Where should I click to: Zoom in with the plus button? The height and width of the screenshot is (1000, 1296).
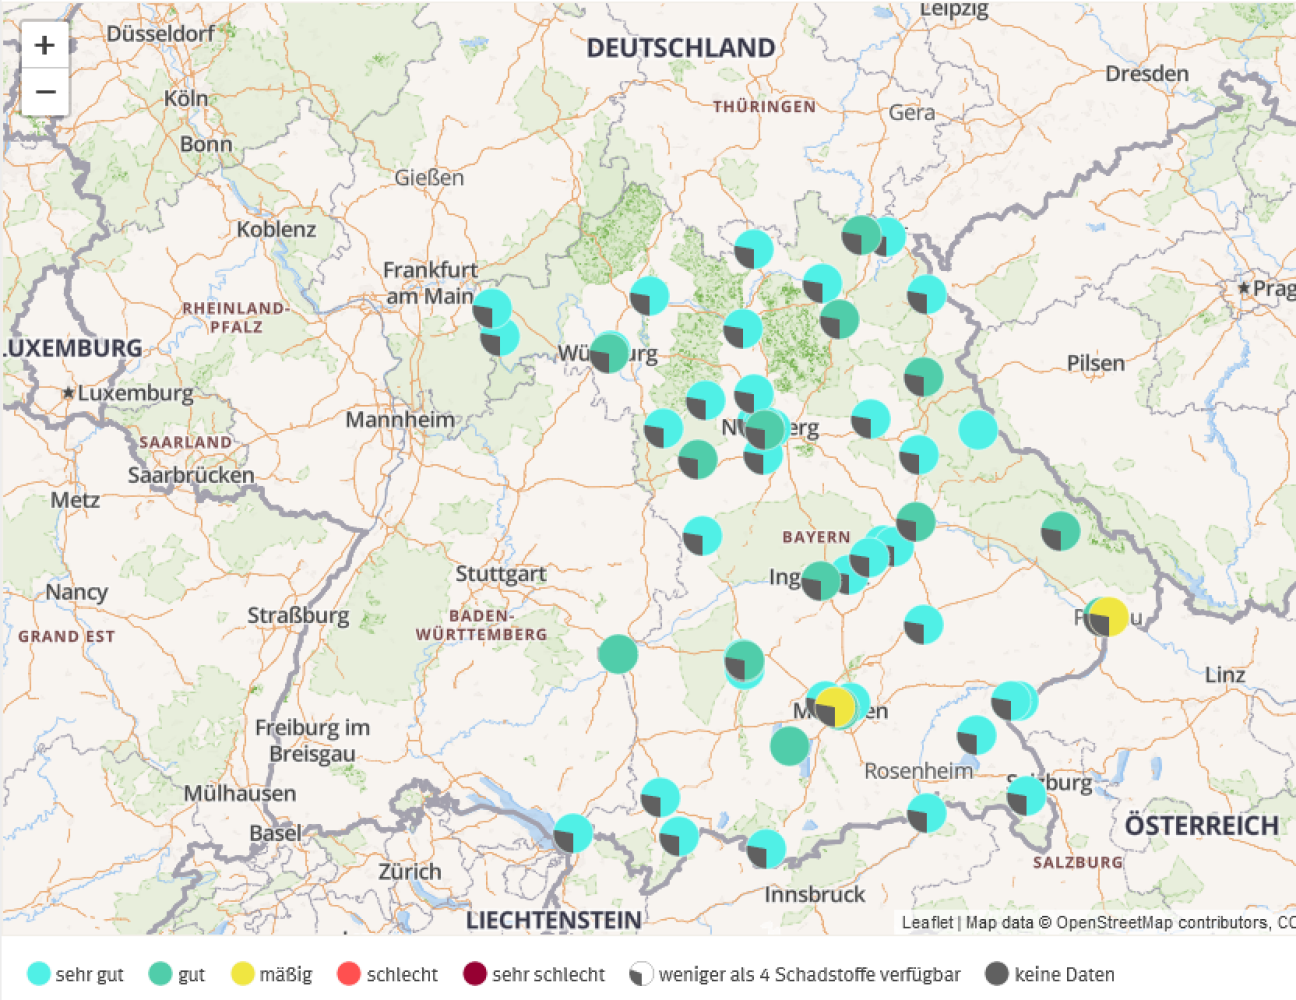coord(45,44)
